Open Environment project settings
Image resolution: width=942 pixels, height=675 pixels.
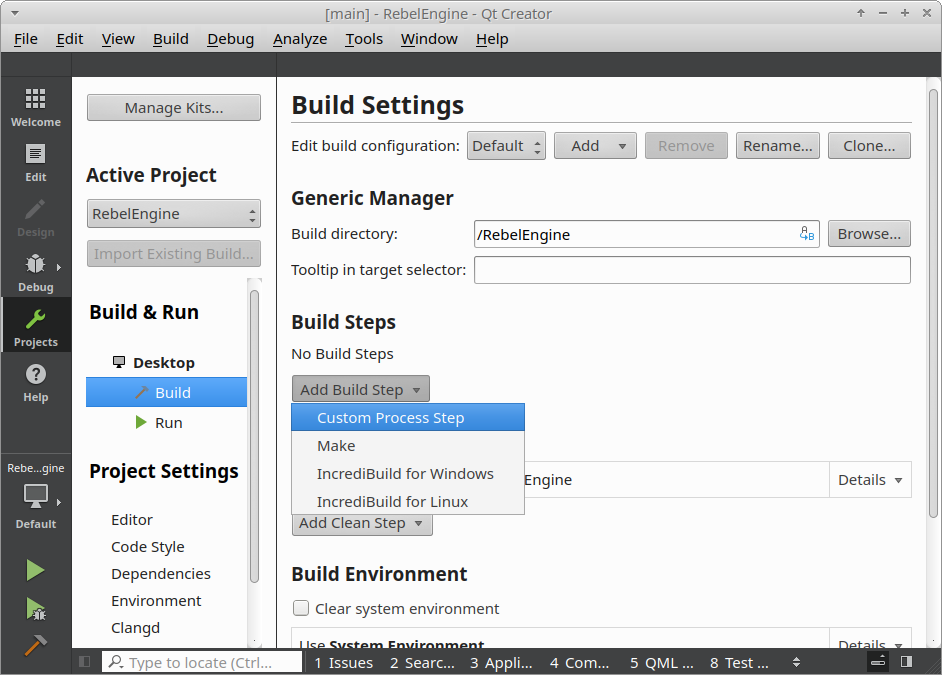156,601
